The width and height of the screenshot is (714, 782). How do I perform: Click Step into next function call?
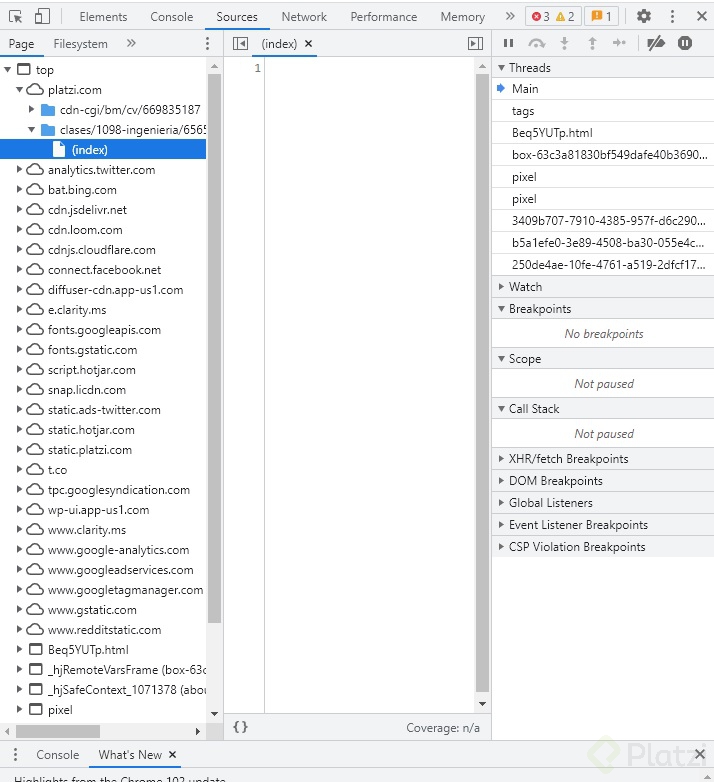pyautogui.click(x=564, y=43)
